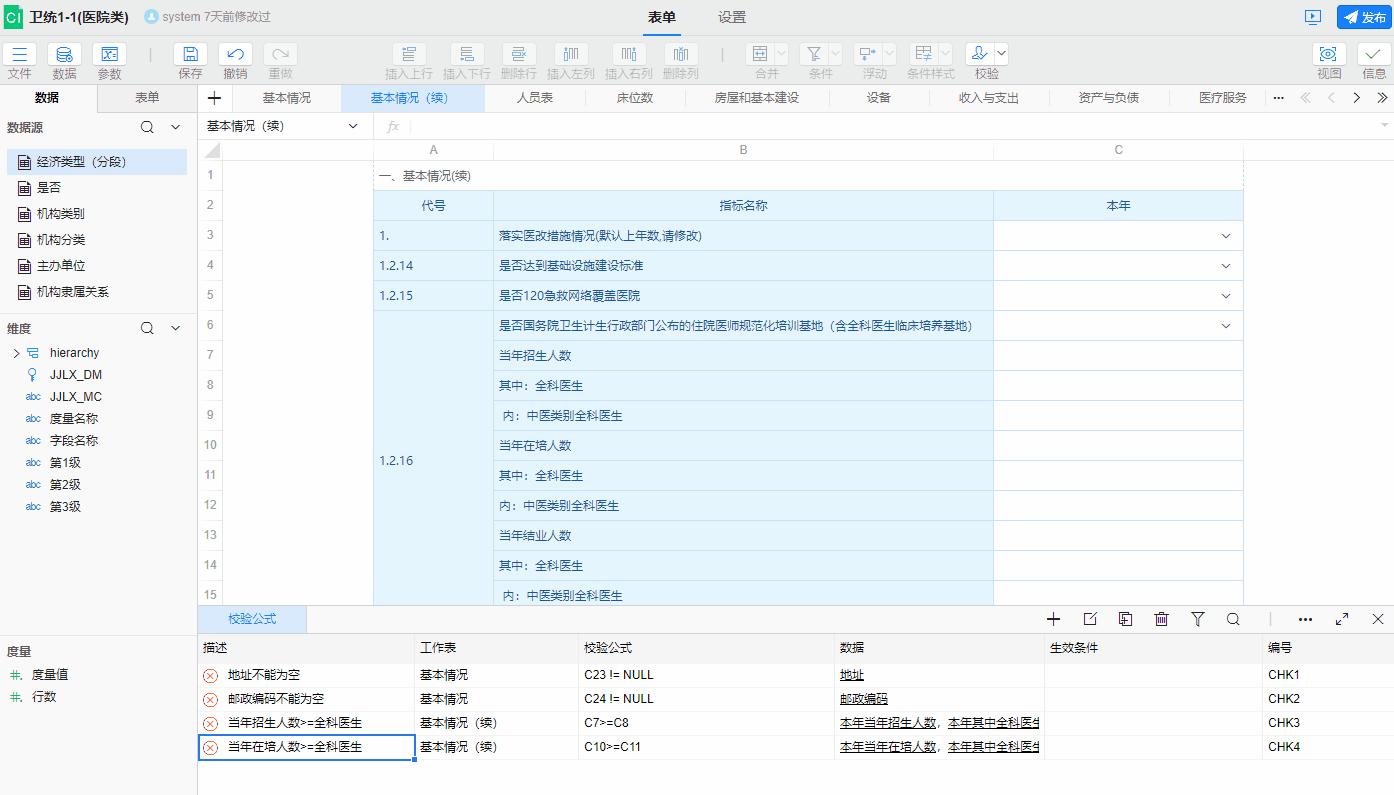Open the dropdown in cell C3
Screen dimensions: 1394x795
[x=1227, y=235]
